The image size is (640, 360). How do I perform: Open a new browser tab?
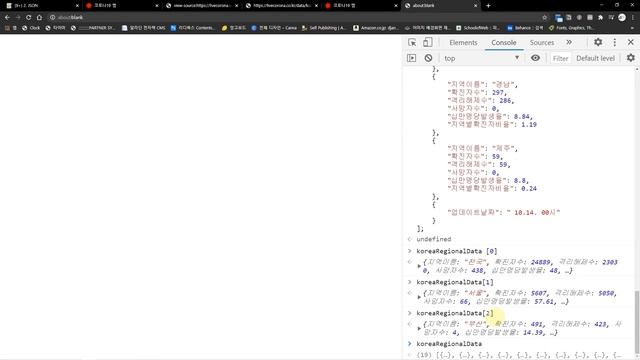point(488,6)
